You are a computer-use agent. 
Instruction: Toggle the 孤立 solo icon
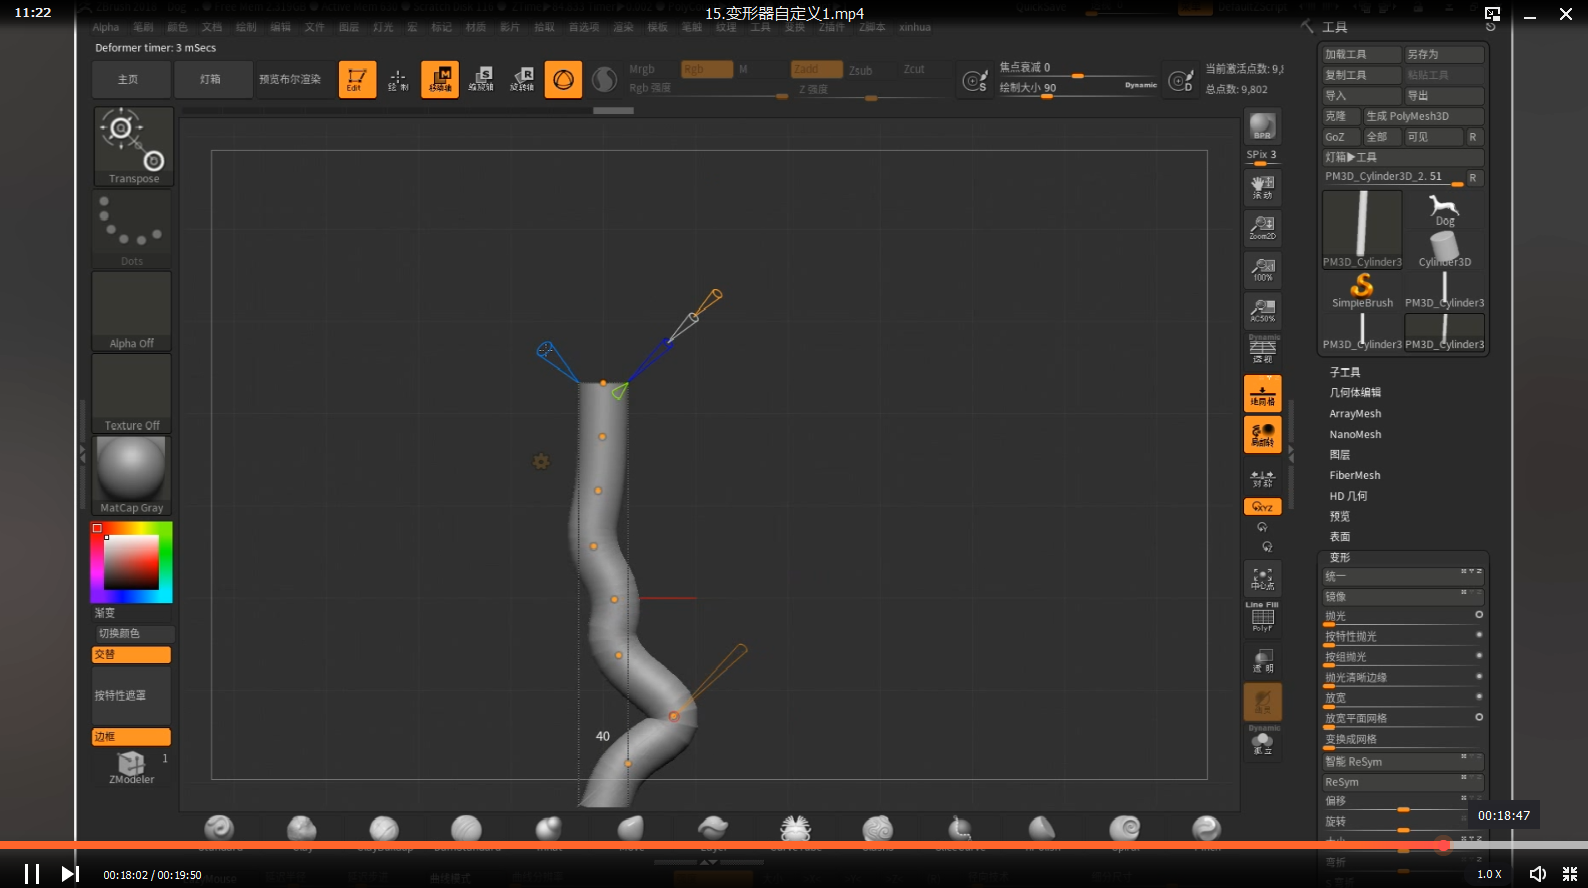pyautogui.click(x=1262, y=742)
